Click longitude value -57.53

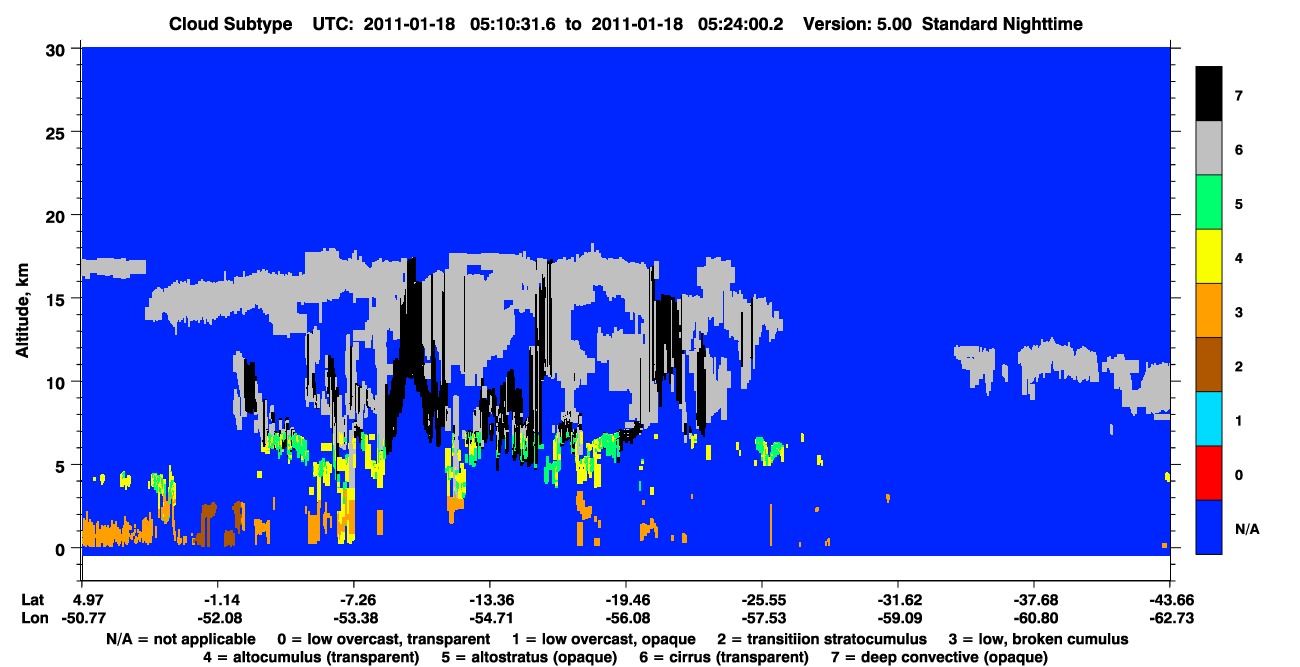(762, 617)
